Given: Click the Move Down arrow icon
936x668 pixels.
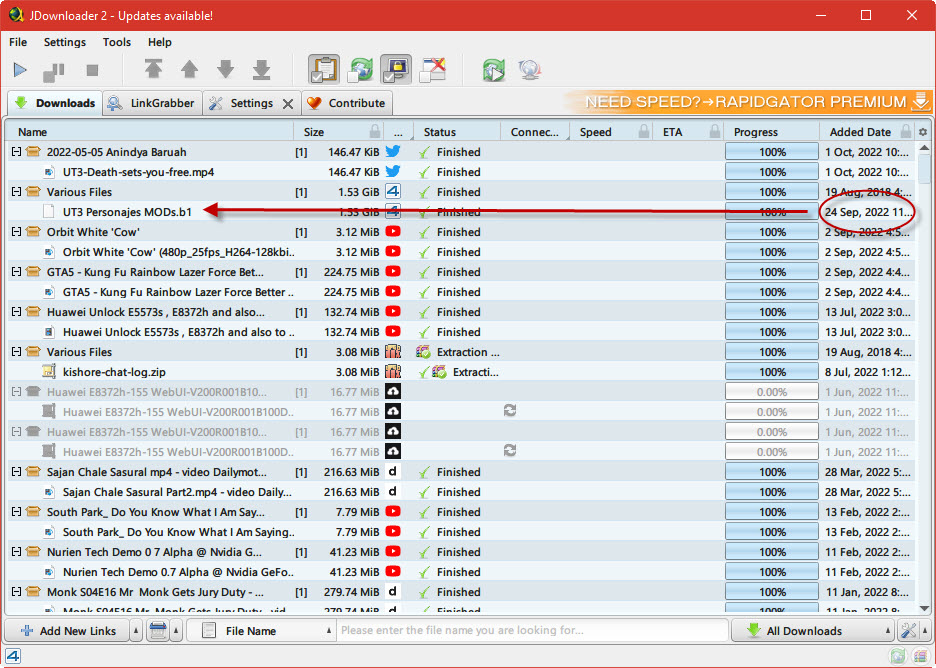Looking at the screenshot, I should [226, 69].
